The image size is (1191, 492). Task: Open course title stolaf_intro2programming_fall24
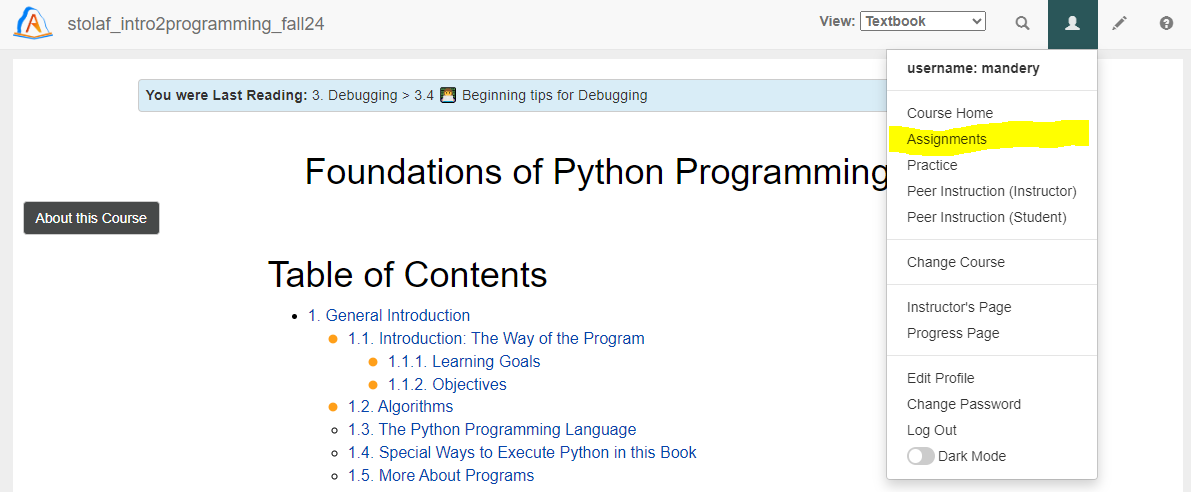(x=196, y=24)
